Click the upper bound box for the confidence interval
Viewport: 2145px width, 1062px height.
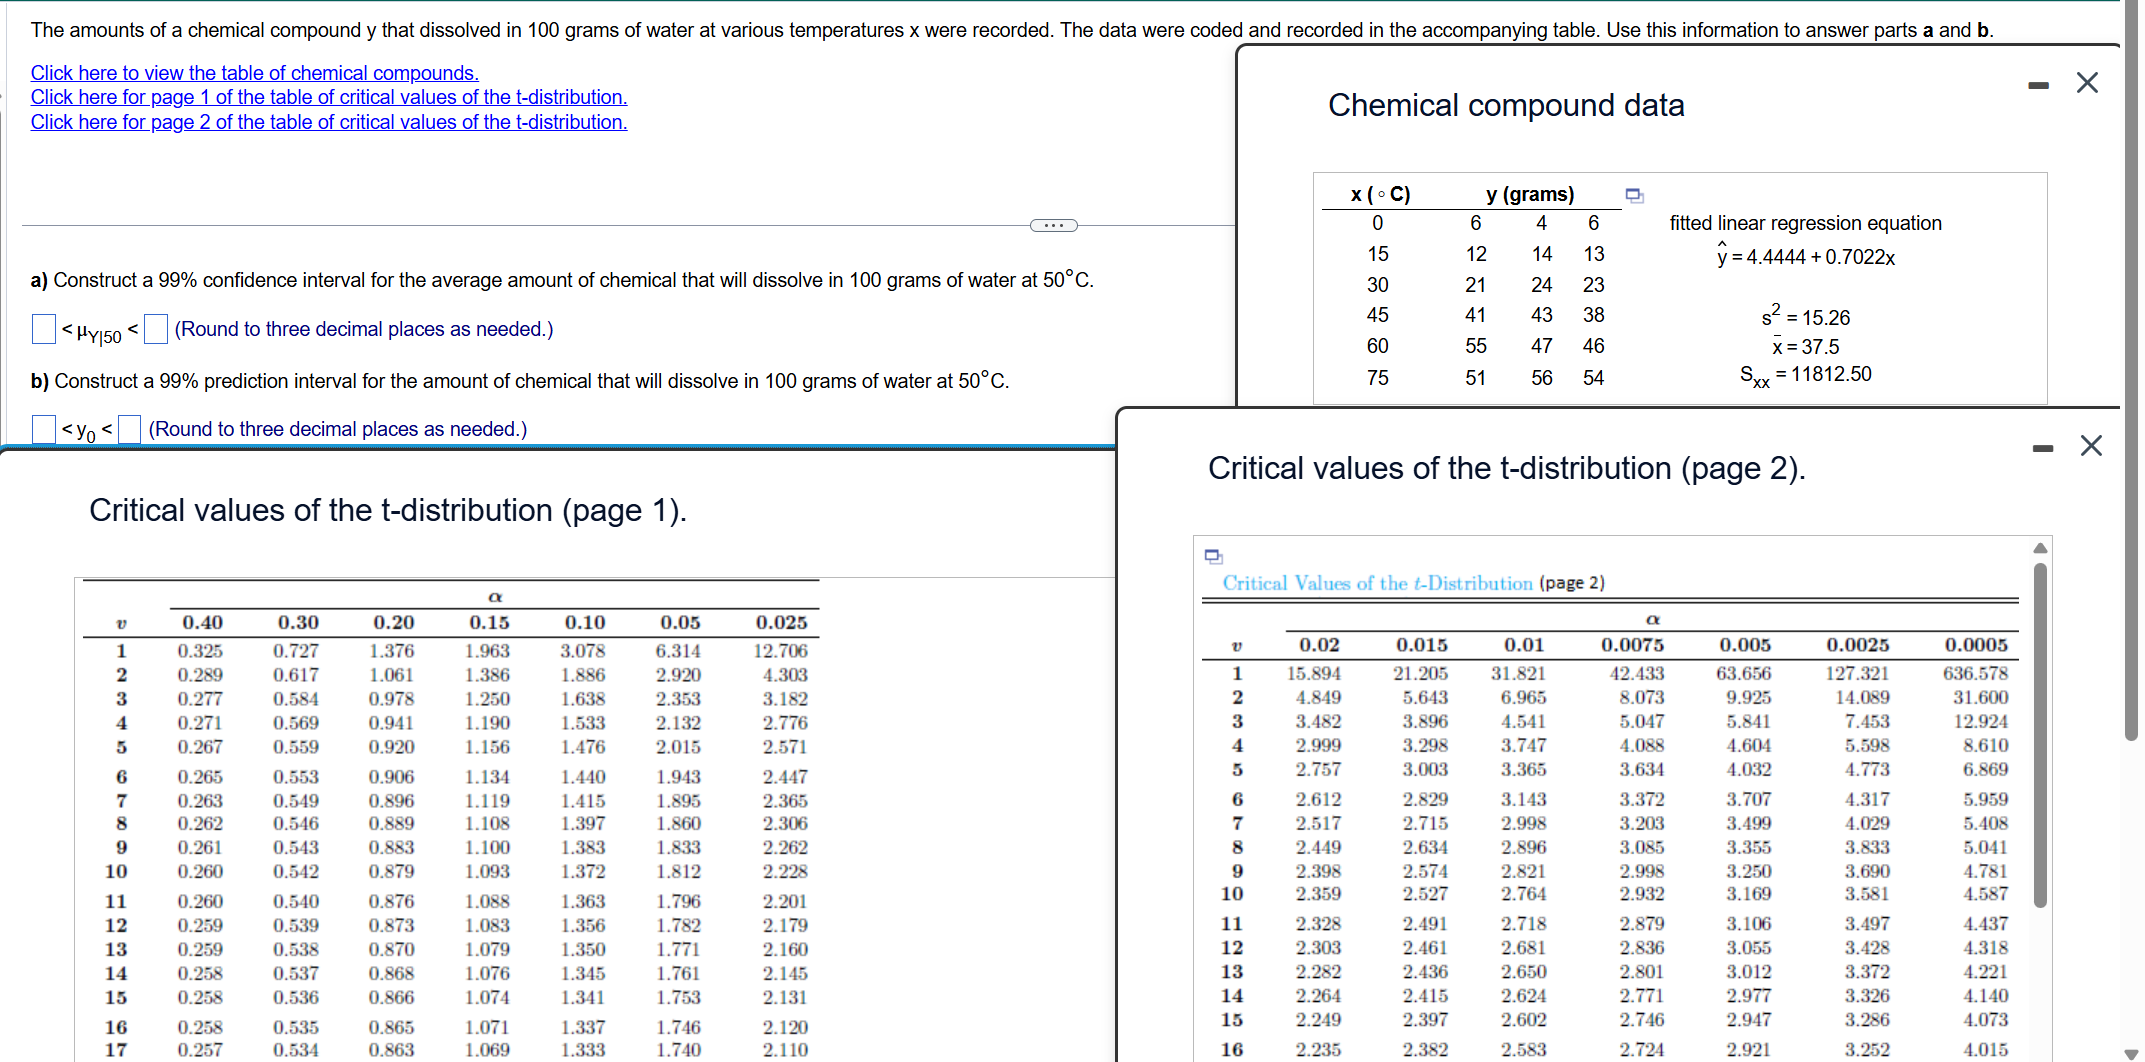[x=156, y=329]
